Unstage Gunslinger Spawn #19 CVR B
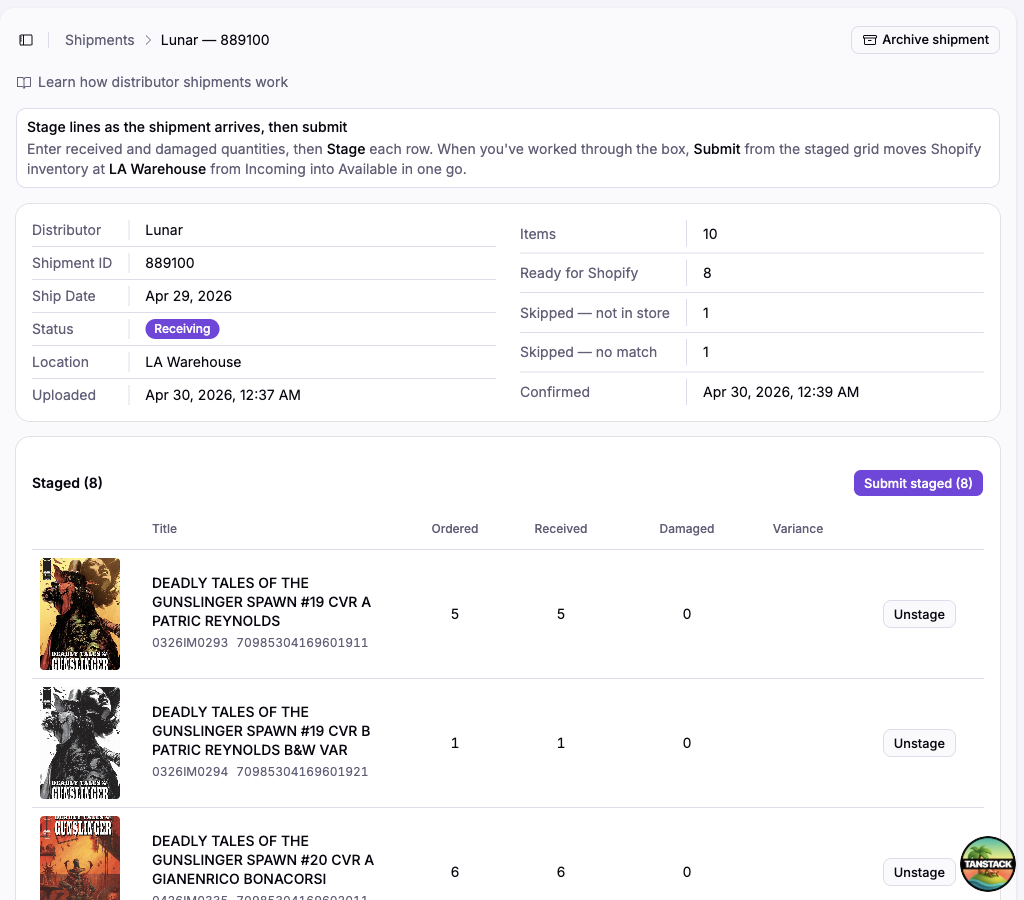1024x900 pixels. tap(919, 743)
